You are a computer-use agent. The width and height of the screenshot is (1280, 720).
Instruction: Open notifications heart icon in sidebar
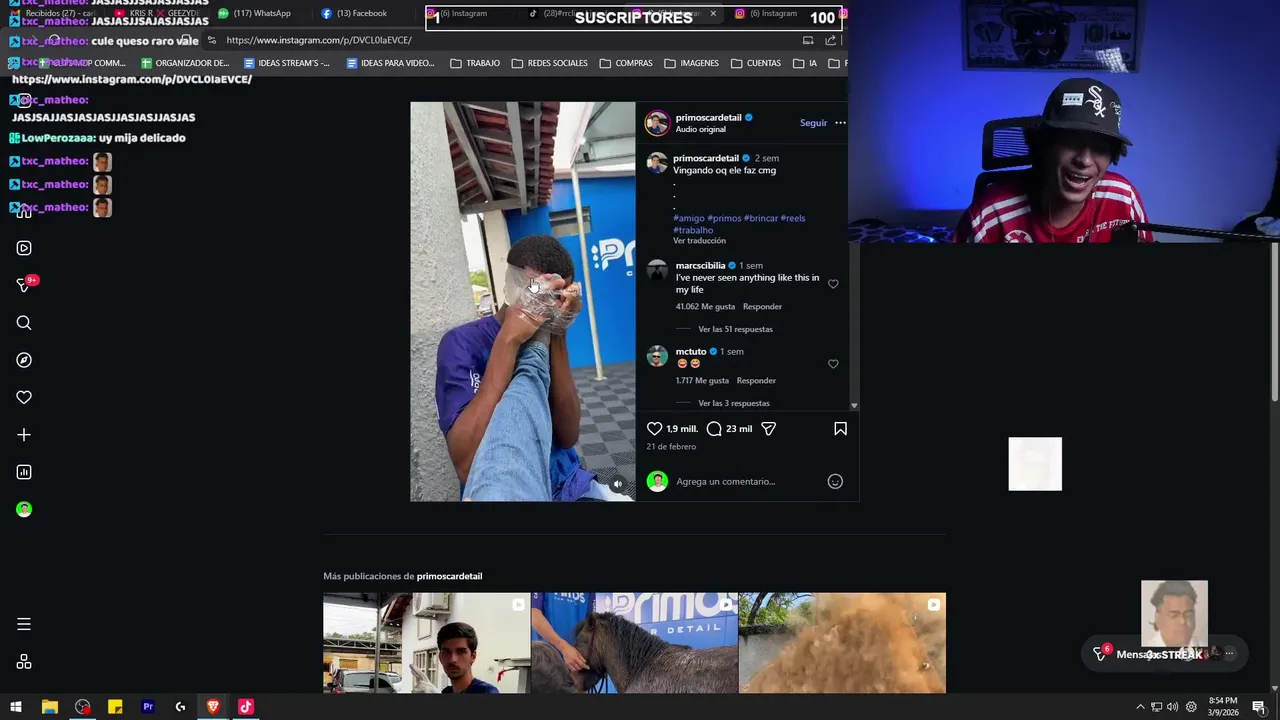point(24,397)
